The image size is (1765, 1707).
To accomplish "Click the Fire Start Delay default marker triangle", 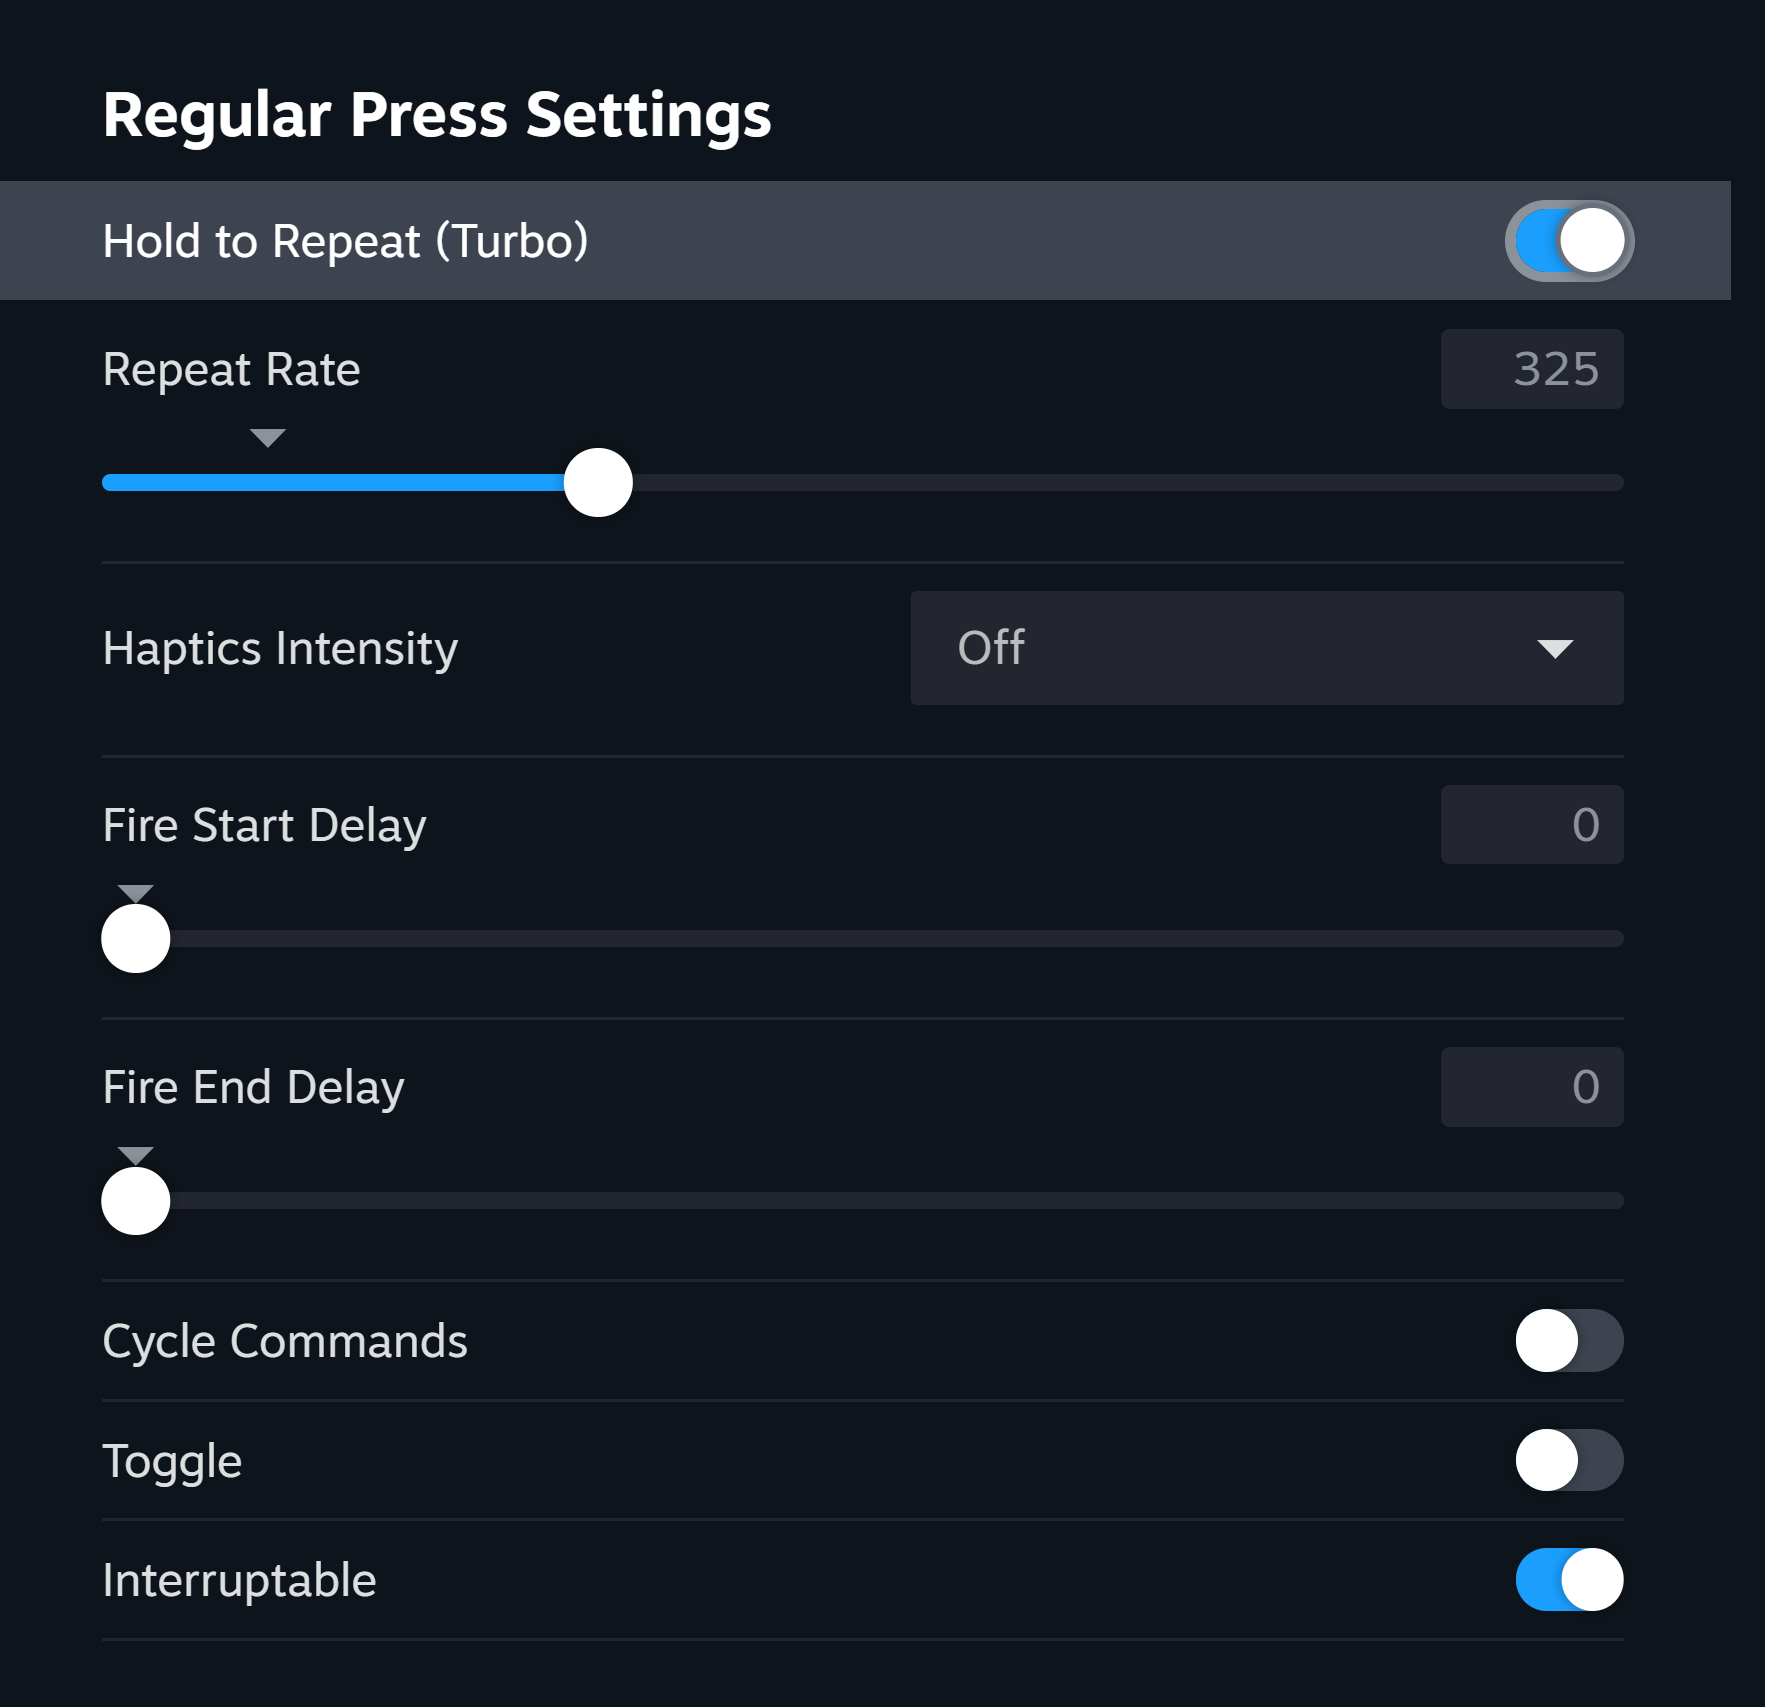I will 136,892.
